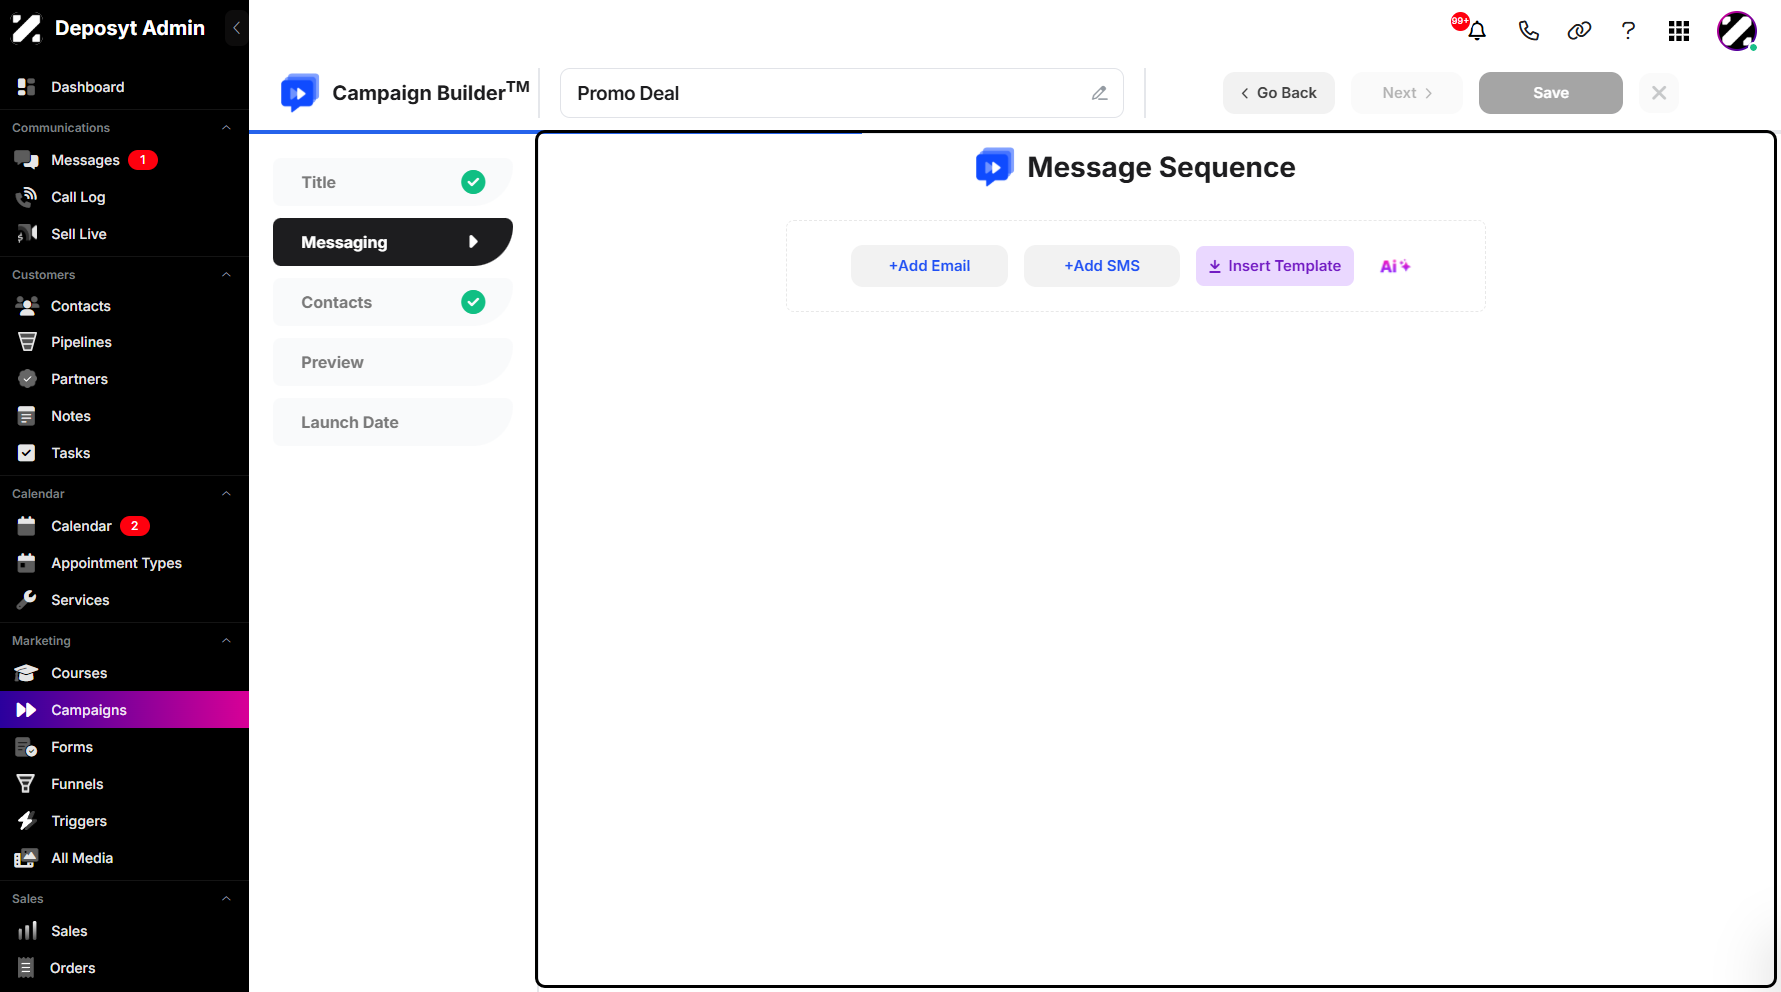The height and width of the screenshot is (992, 1781).
Task: Click +Add SMS button
Action: tap(1102, 266)
